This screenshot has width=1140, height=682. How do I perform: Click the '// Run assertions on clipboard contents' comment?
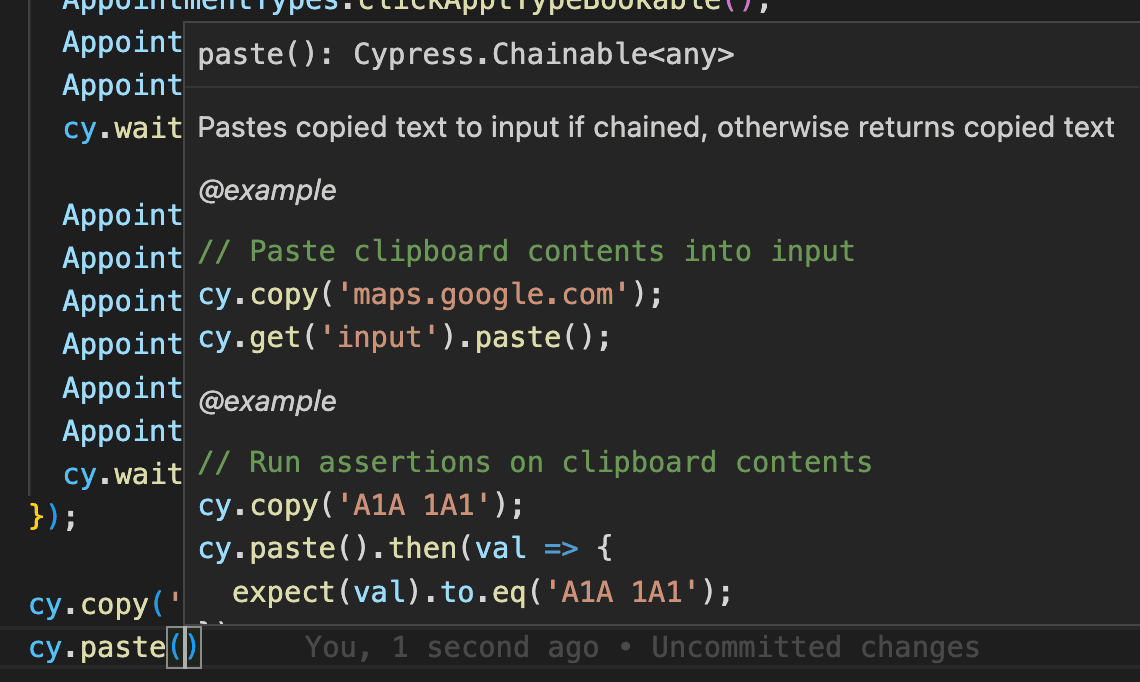[534, 462]
